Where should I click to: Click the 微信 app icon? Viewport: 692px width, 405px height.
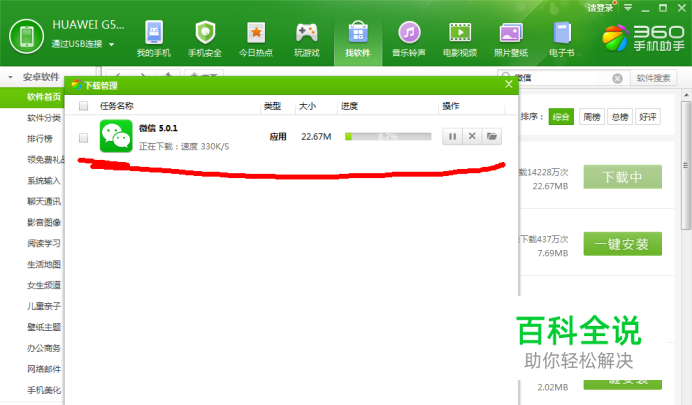116,136
